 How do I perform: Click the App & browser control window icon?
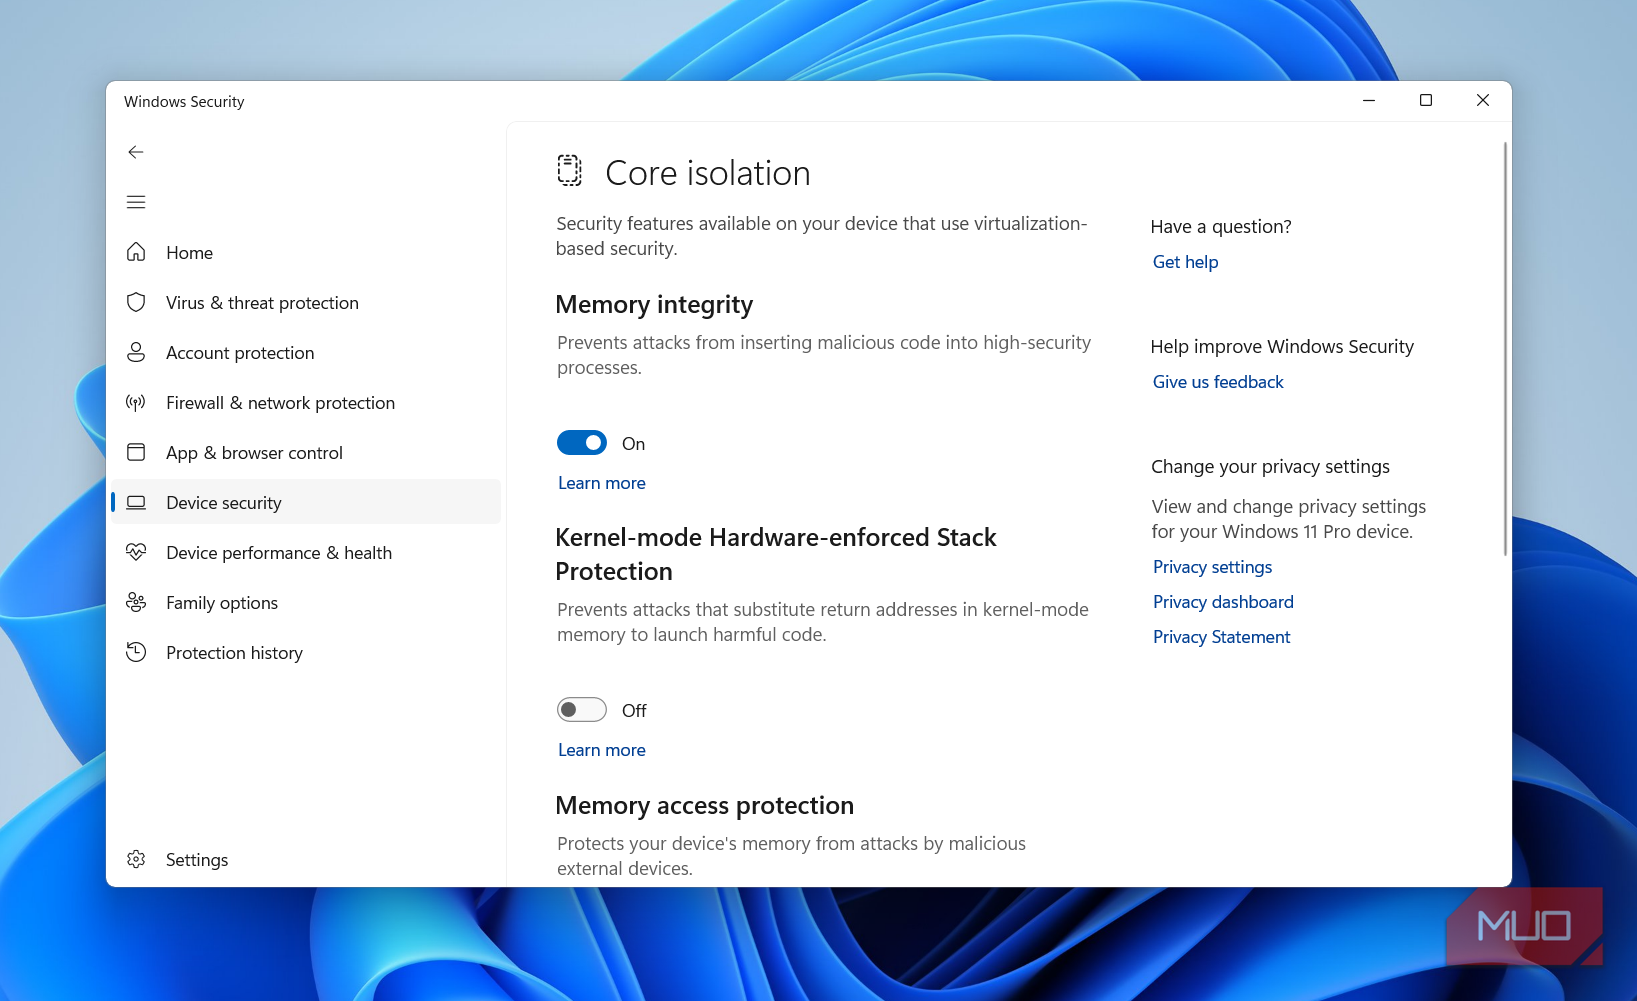pyautogui.click(x=136, y=452)
